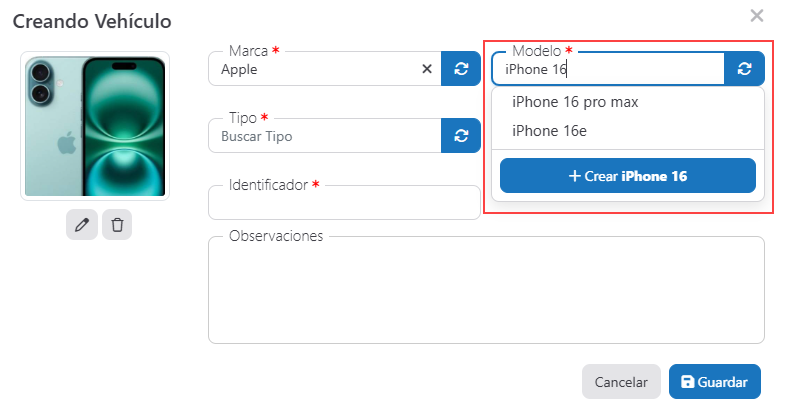The width and height of the screenshot is (786, 412).
Task: Save the vehicle with Guardar
Action: tap(715, 382)
